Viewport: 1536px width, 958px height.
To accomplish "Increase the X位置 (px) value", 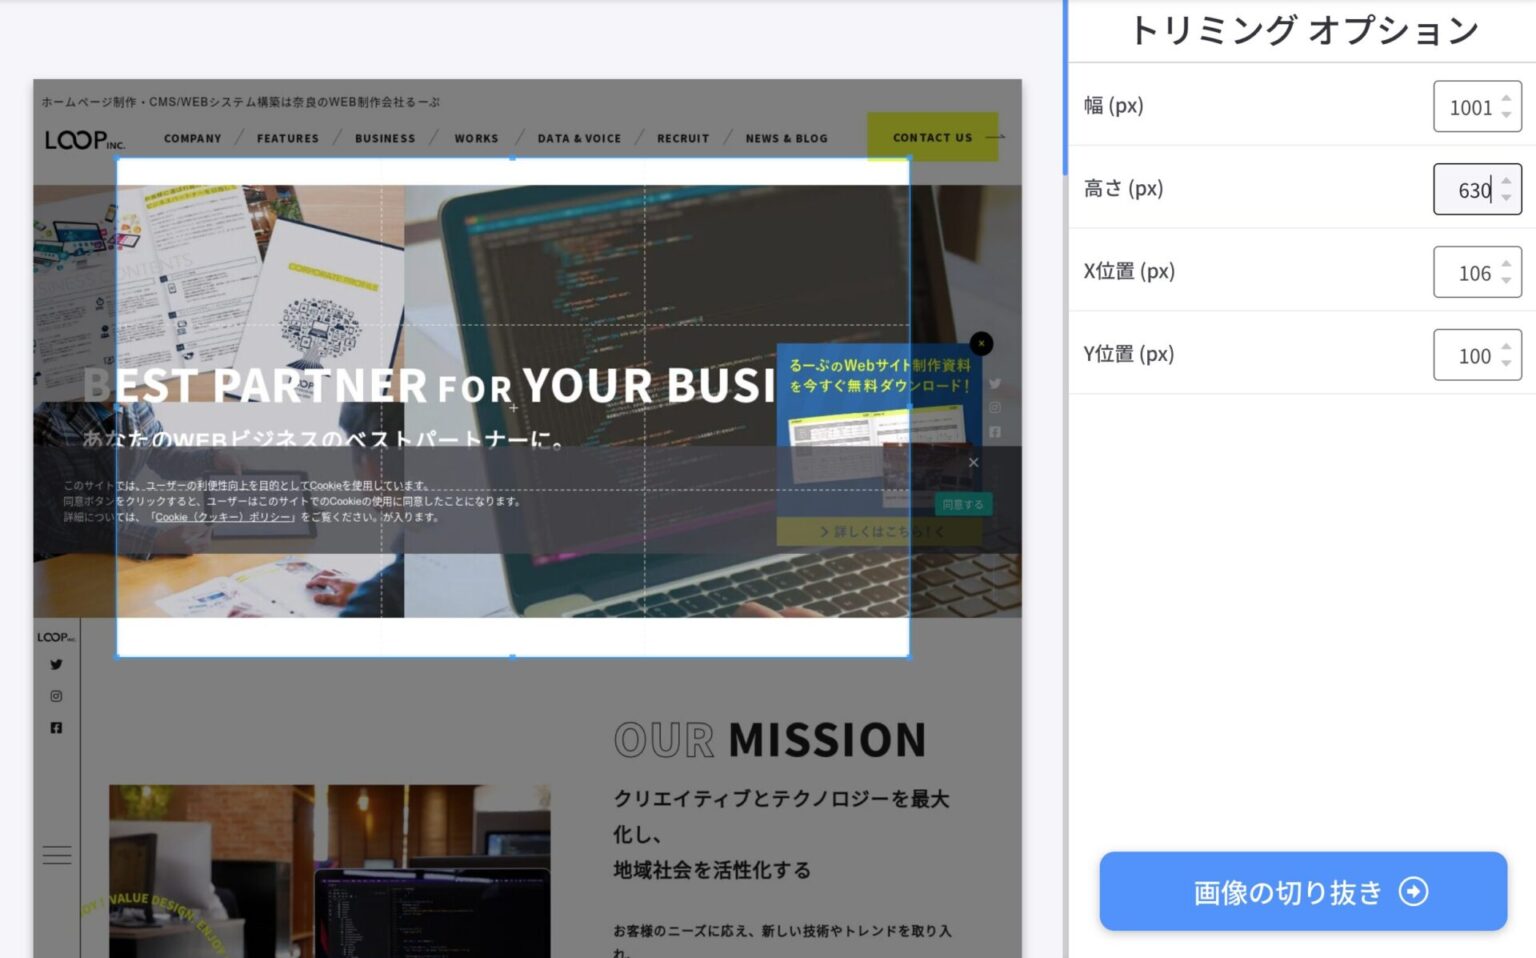I will click(x=1506, y=264).
